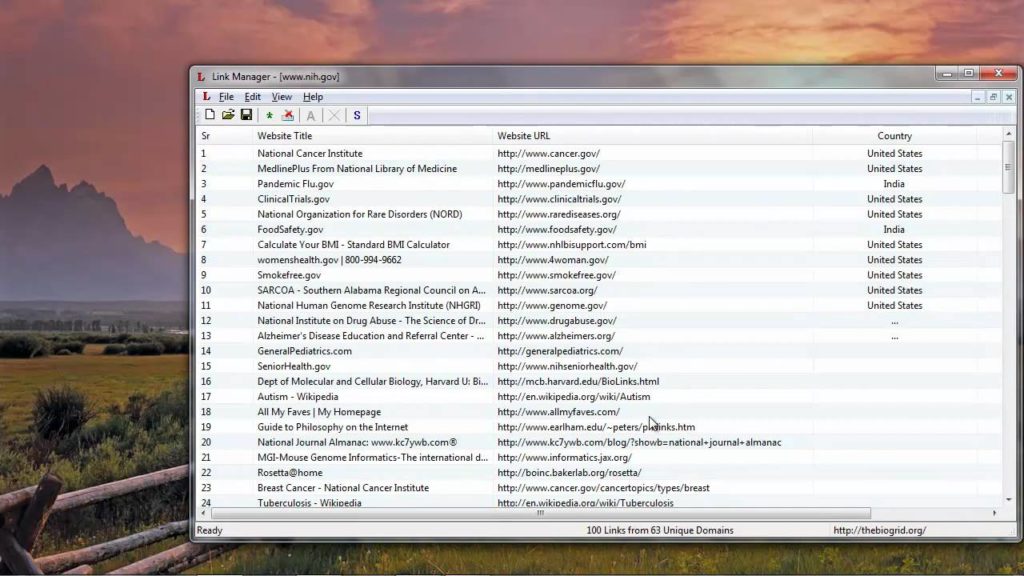Open the Help menu
This screenshot has height=576, width=1024.
(x=313, y=97)
